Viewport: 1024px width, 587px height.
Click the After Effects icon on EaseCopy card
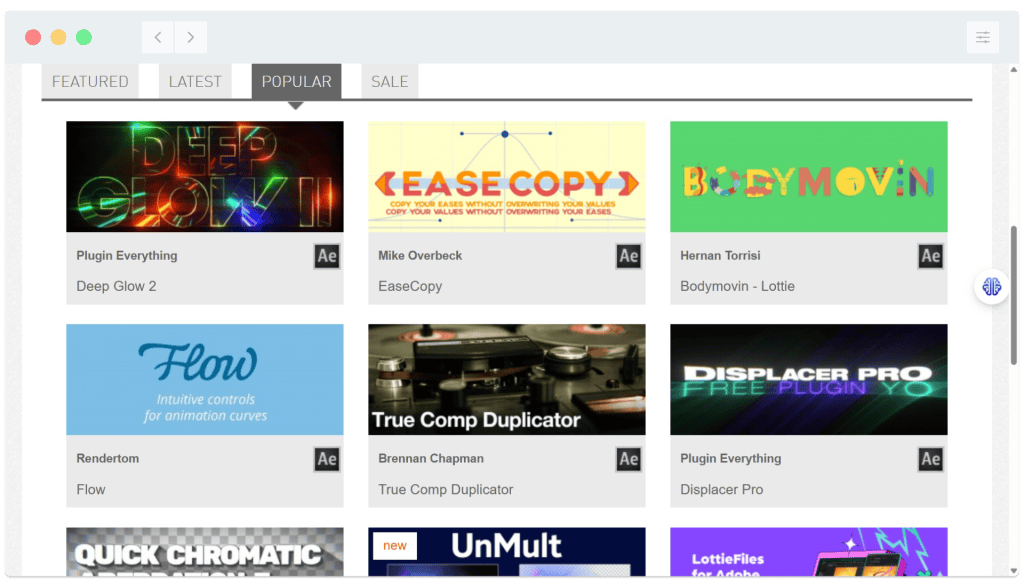click(x=628, y=256)
